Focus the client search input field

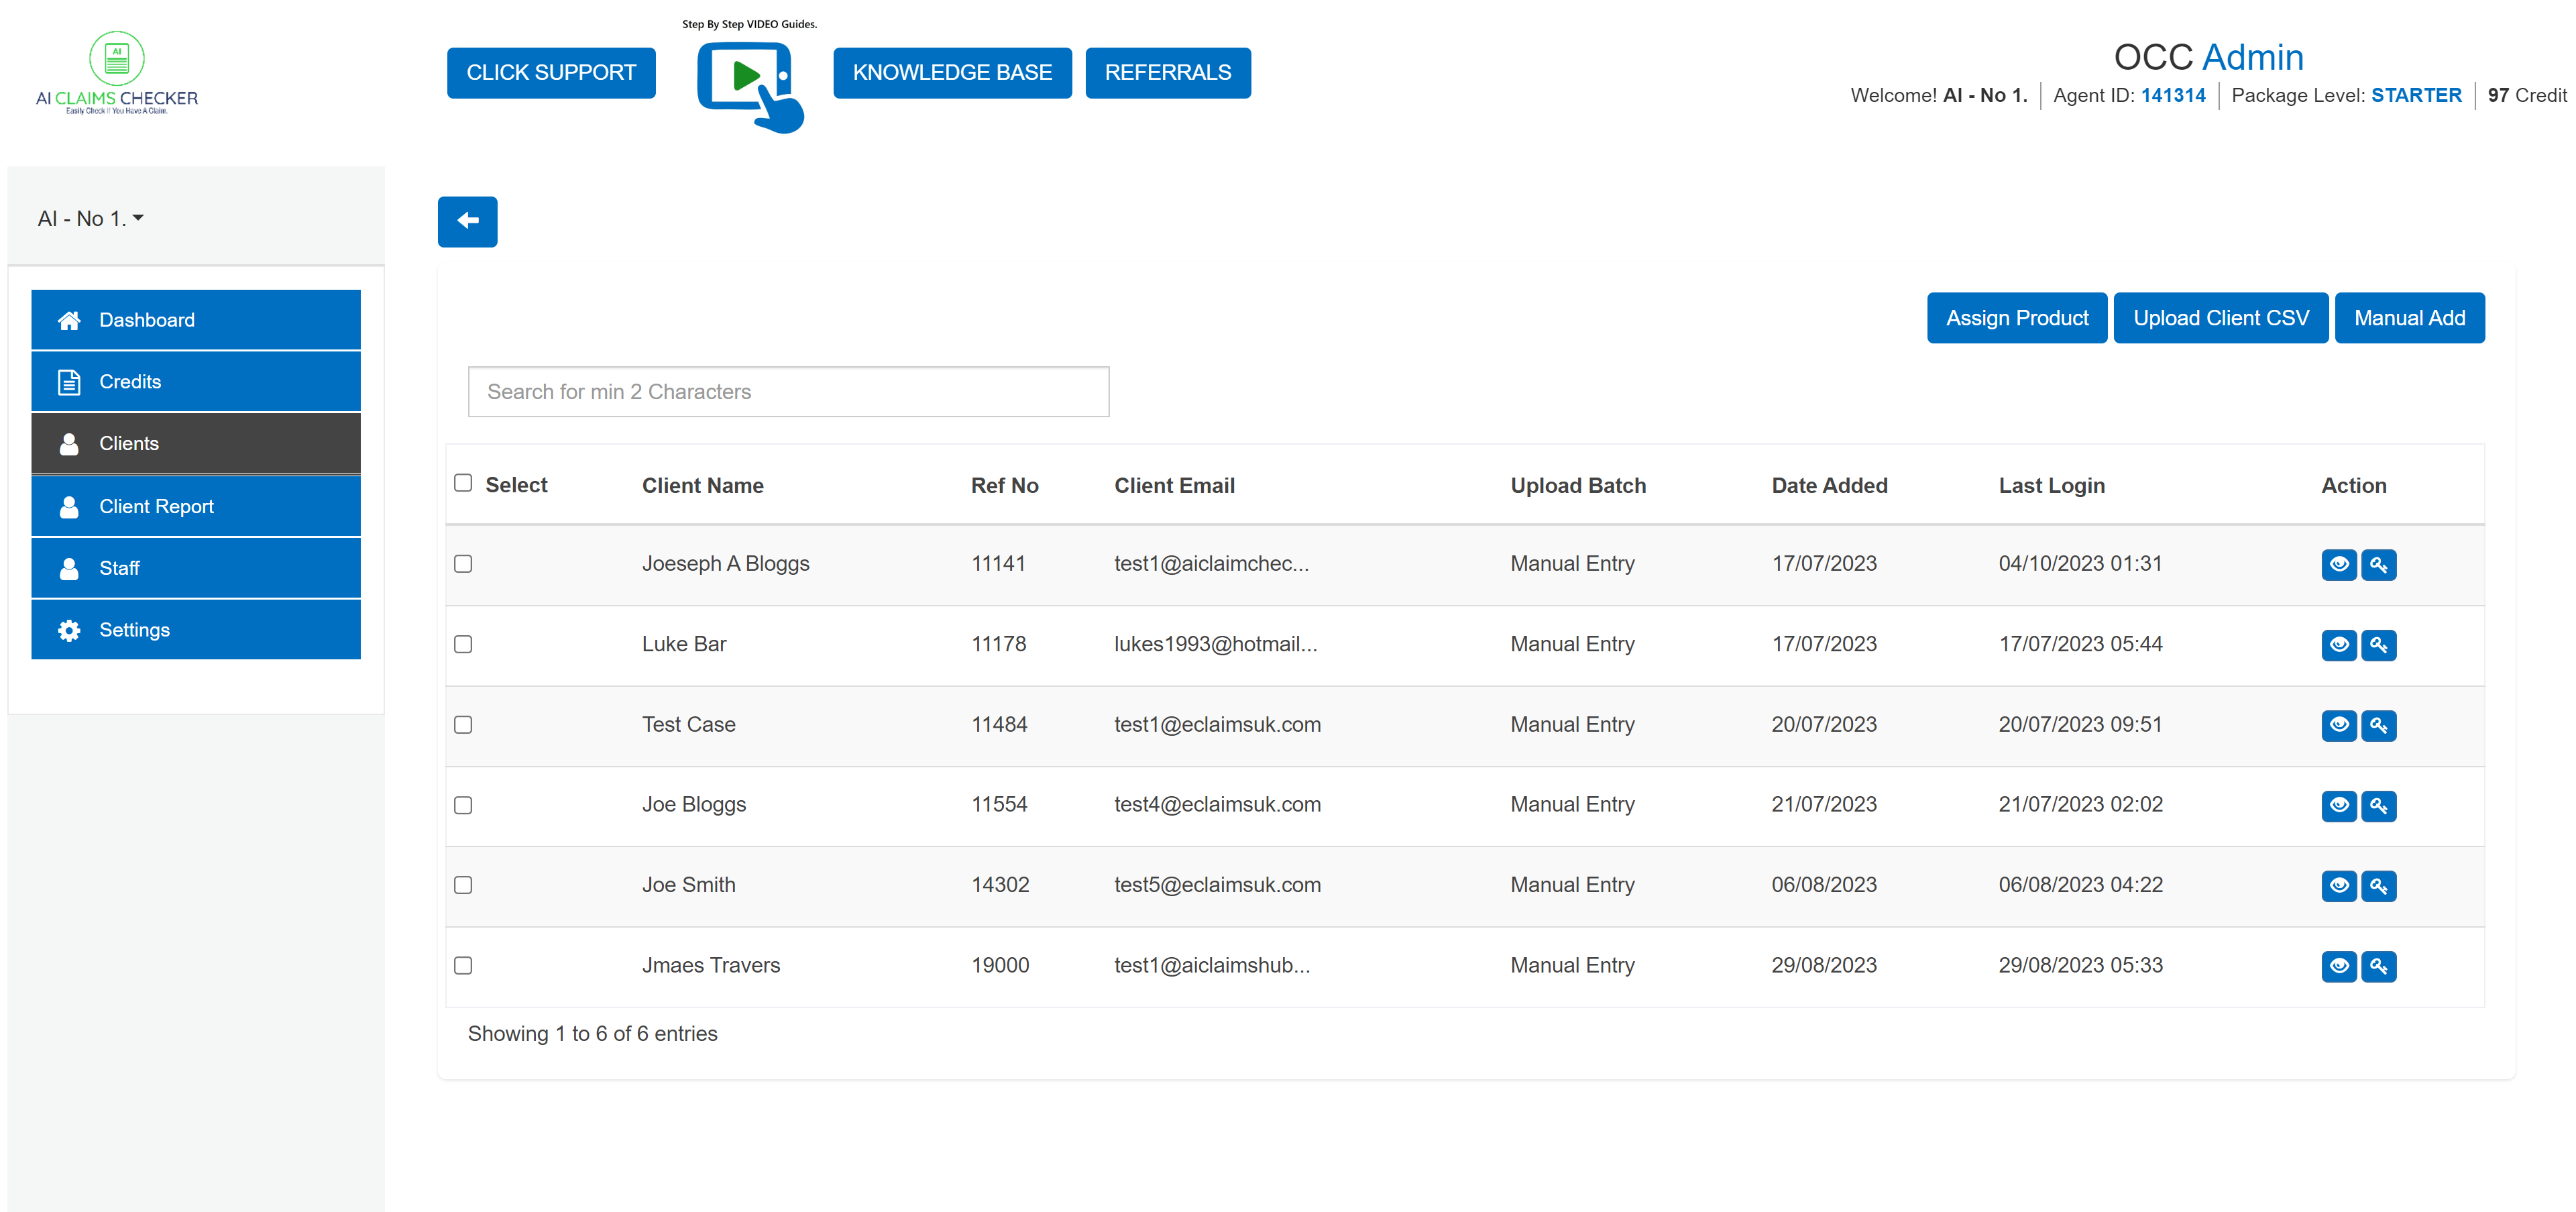pyautogui.click(x=788, y=392)
